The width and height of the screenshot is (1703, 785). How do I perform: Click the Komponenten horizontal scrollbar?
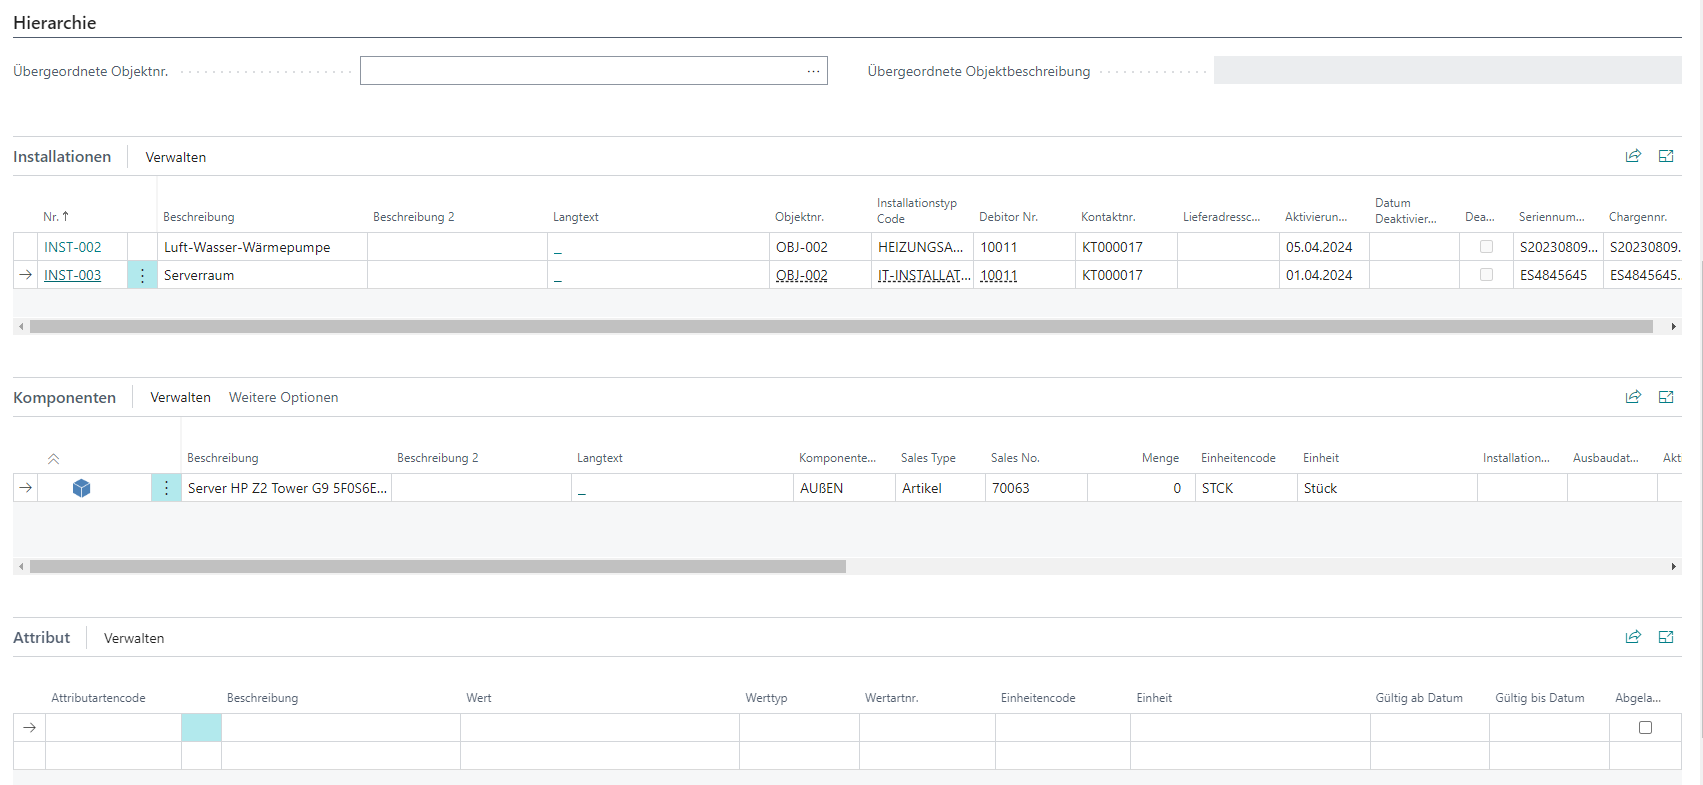(438, 567)
